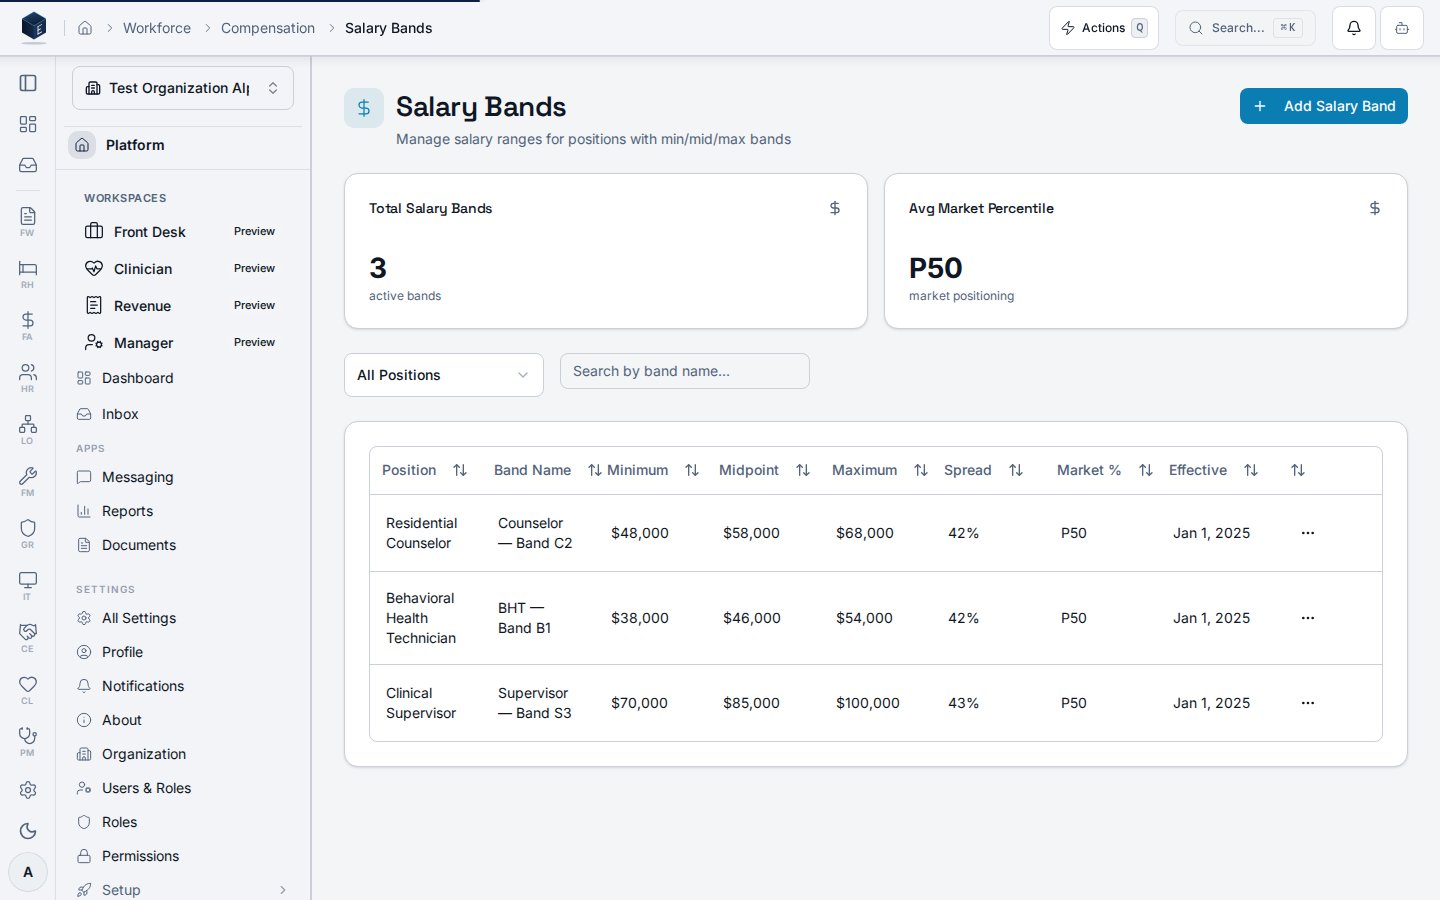Toggle the sidebar panel icon

(28, 83)
